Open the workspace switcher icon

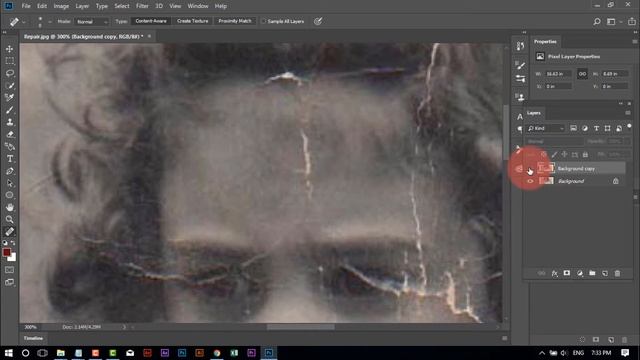[611, 22]
